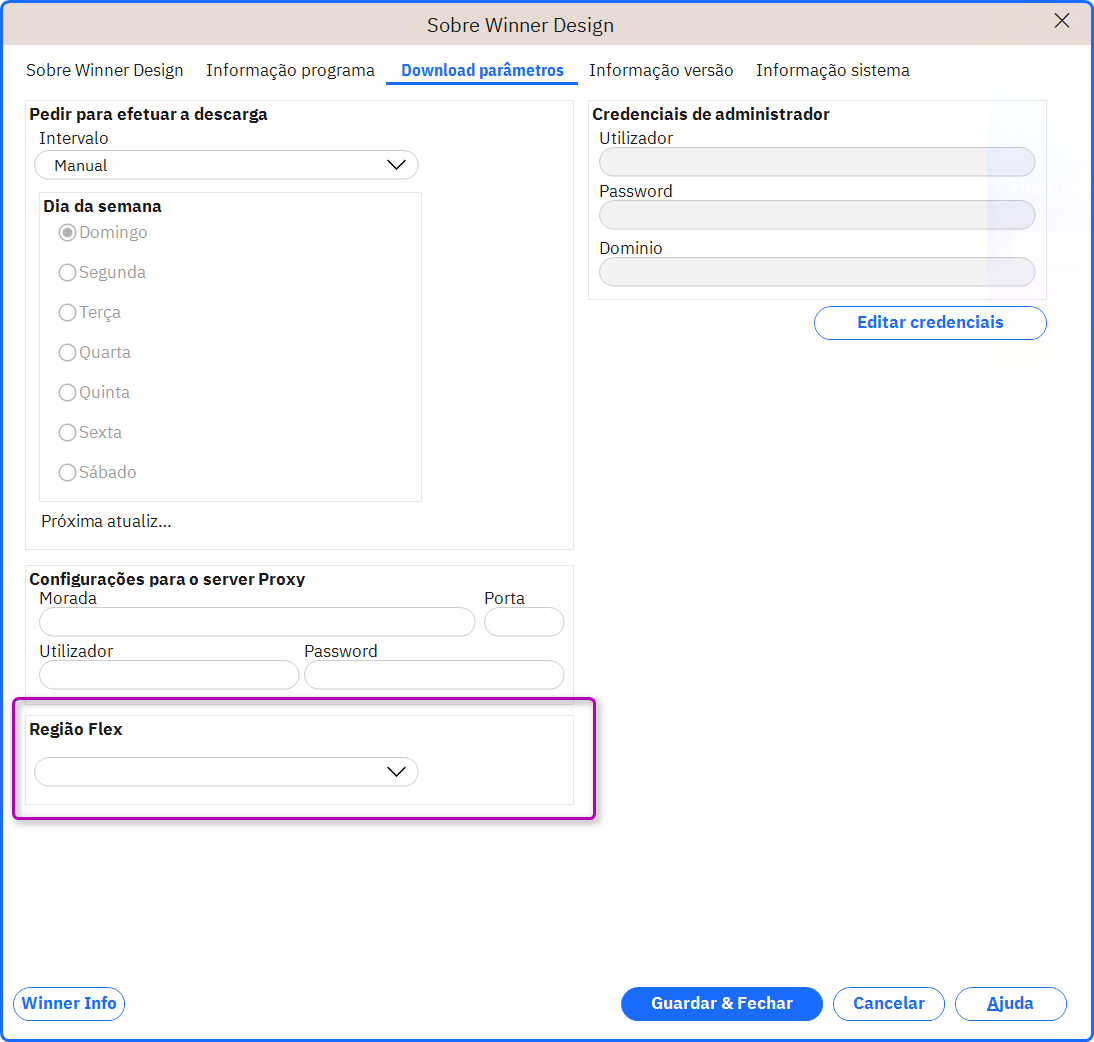Click the Cancelar button
This screenshot has width=1094, height=1042.
tap(889, 1004)
